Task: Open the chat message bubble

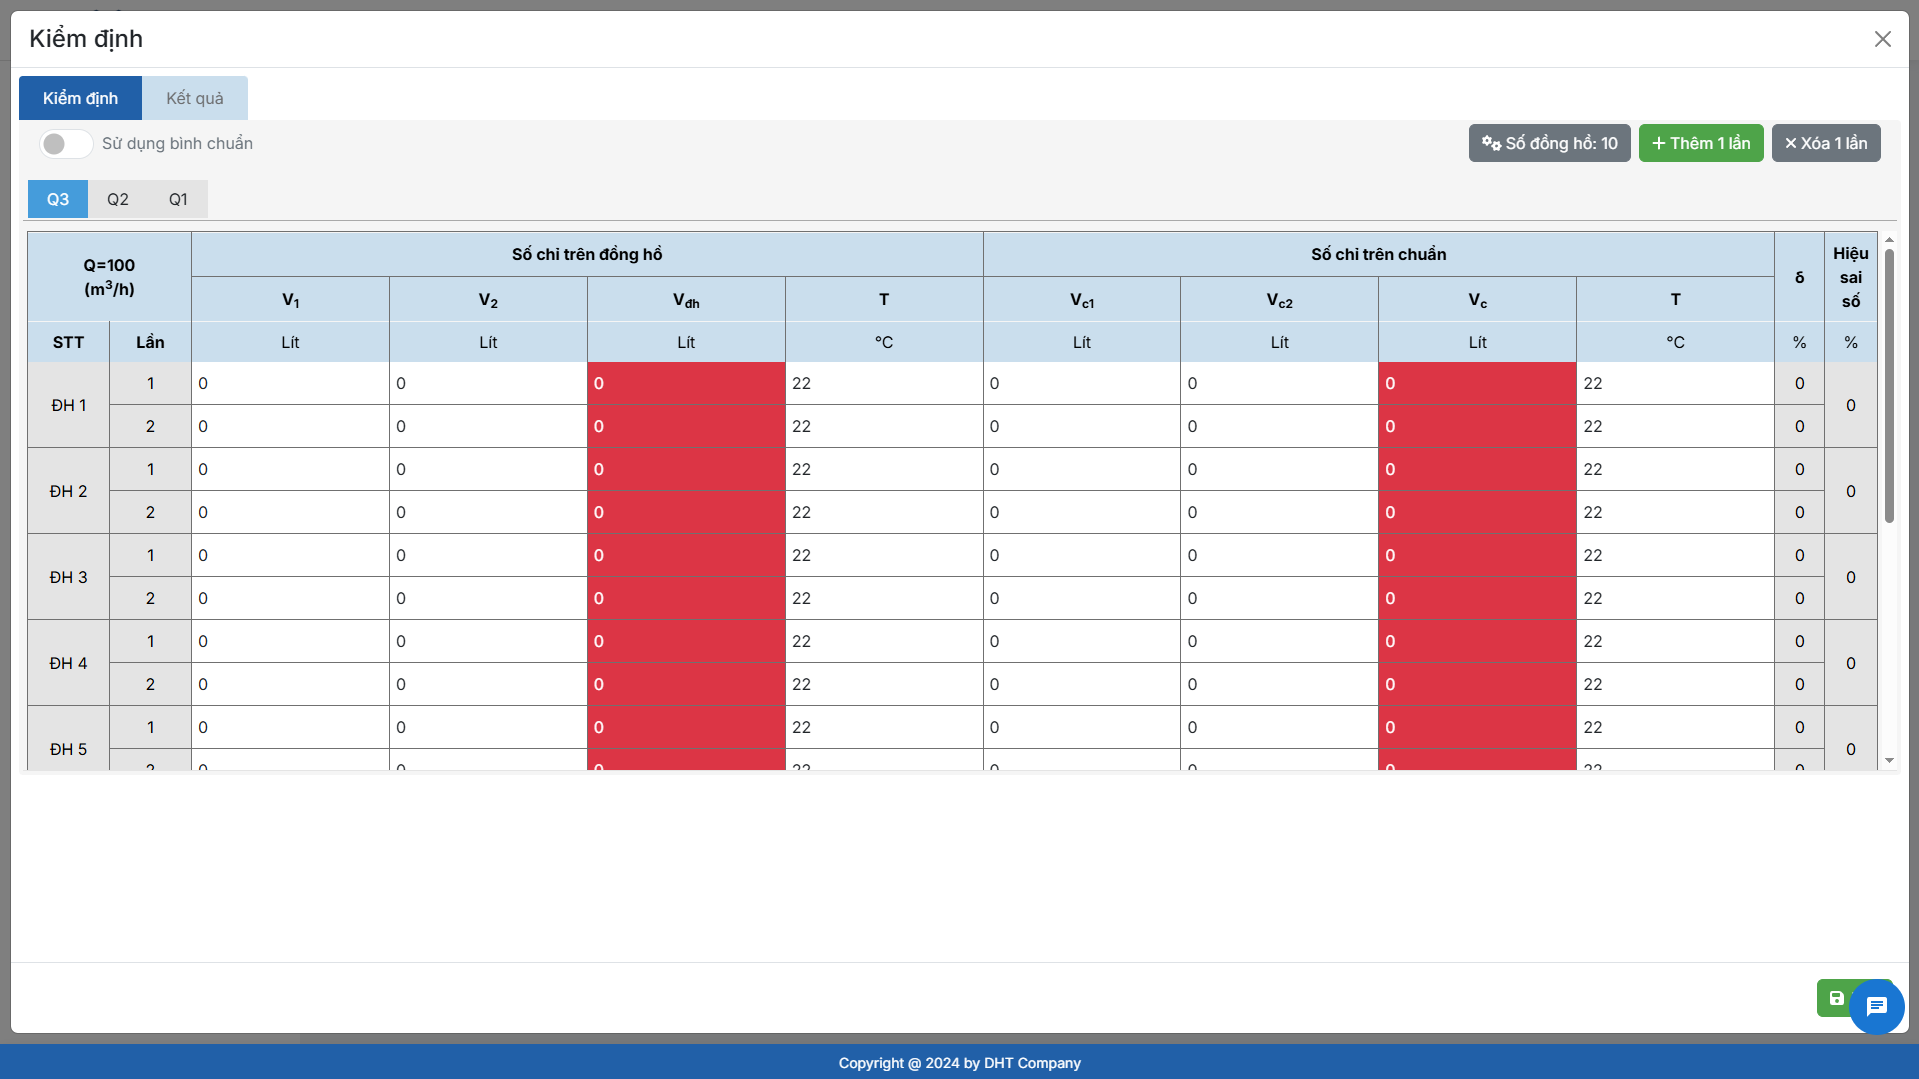Action: pyautogui.click(x=1876, y=1007)
